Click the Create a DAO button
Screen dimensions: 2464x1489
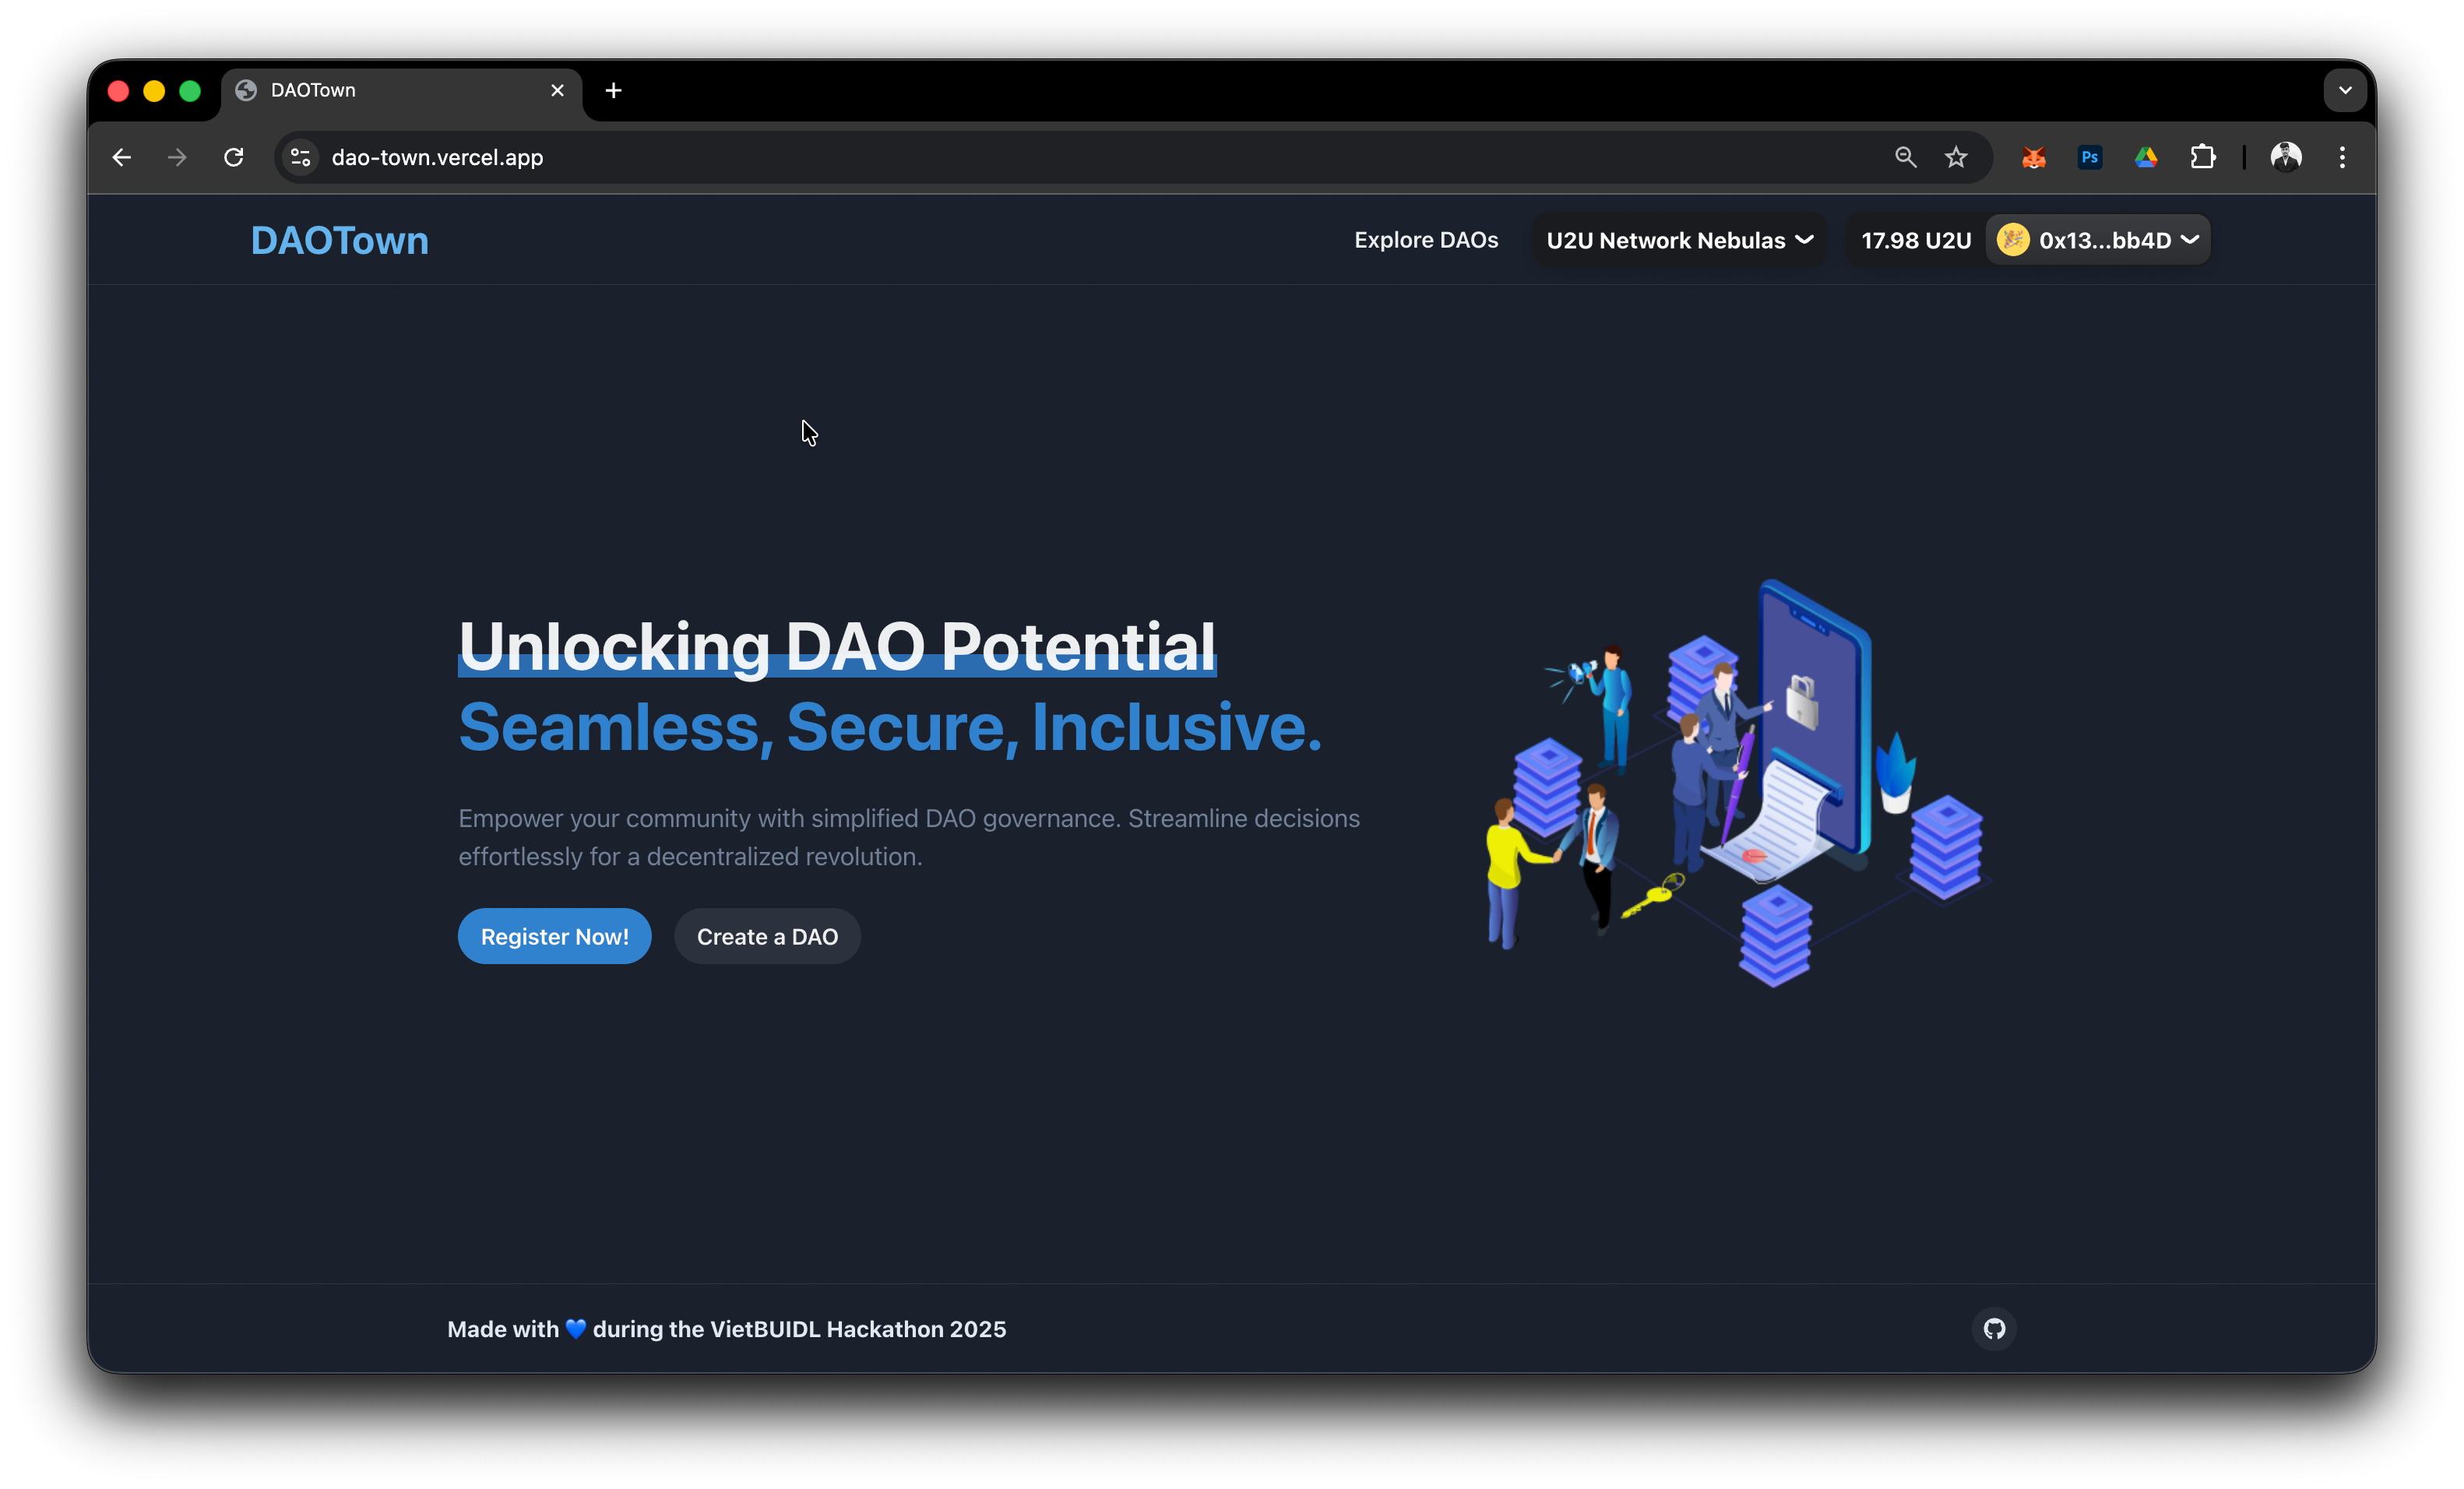[x=767, y=936]
